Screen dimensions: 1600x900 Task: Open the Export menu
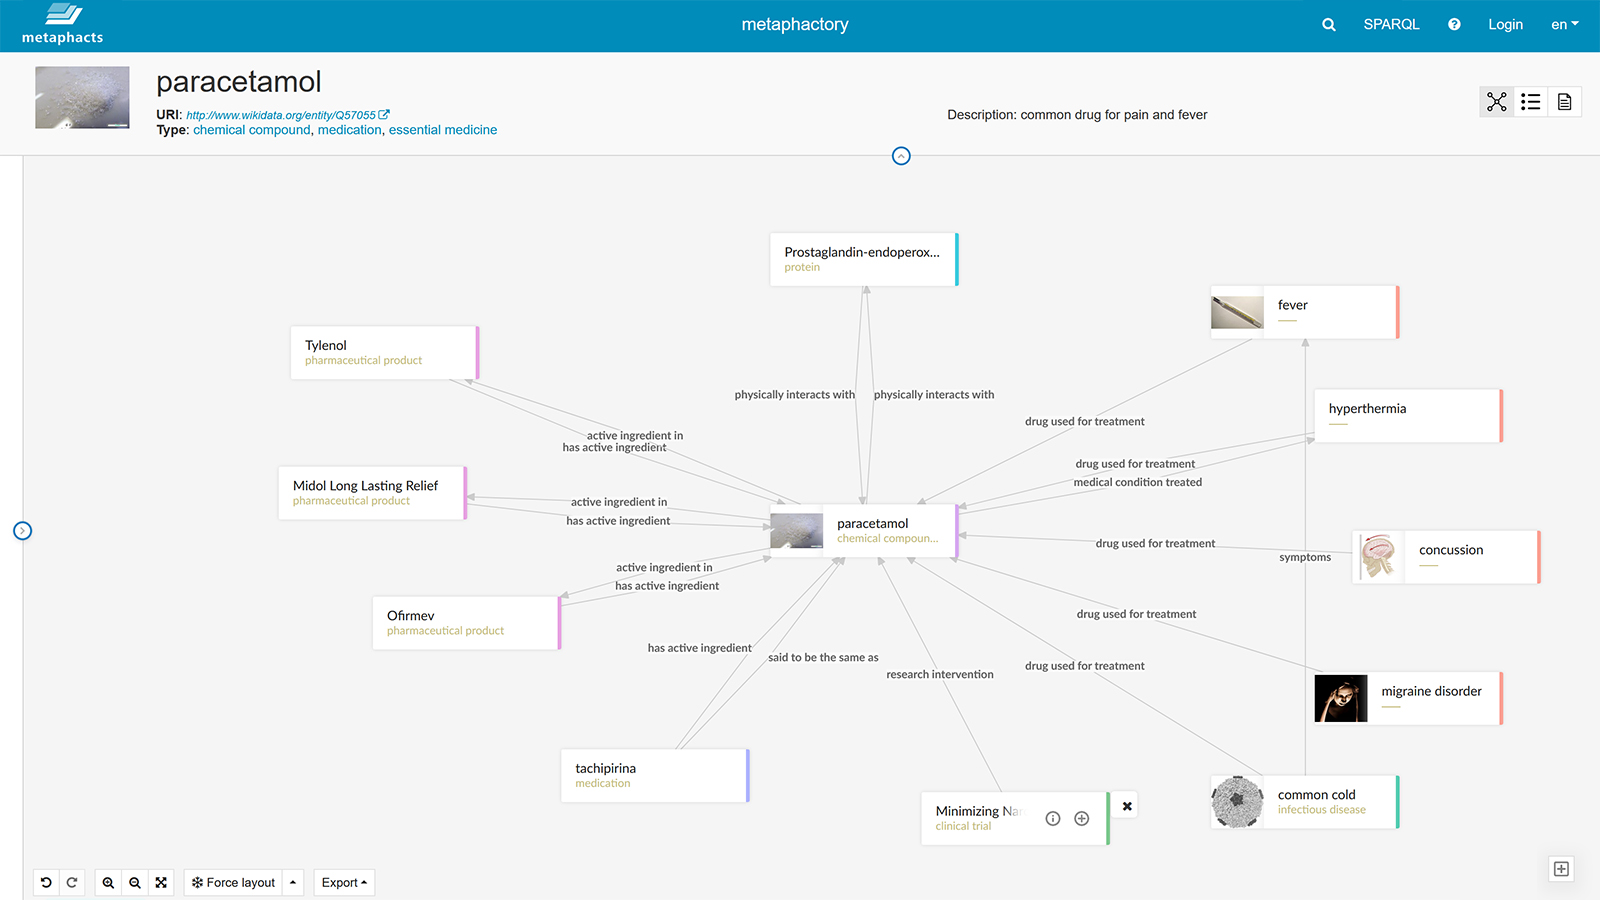(x=344, y=883)
